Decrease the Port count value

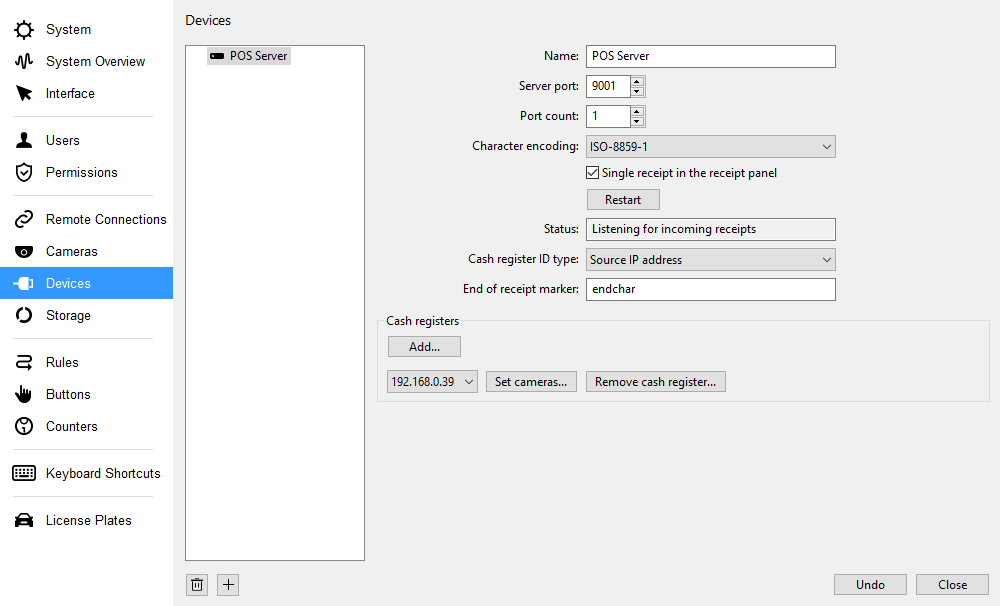(x=637, y=121)
